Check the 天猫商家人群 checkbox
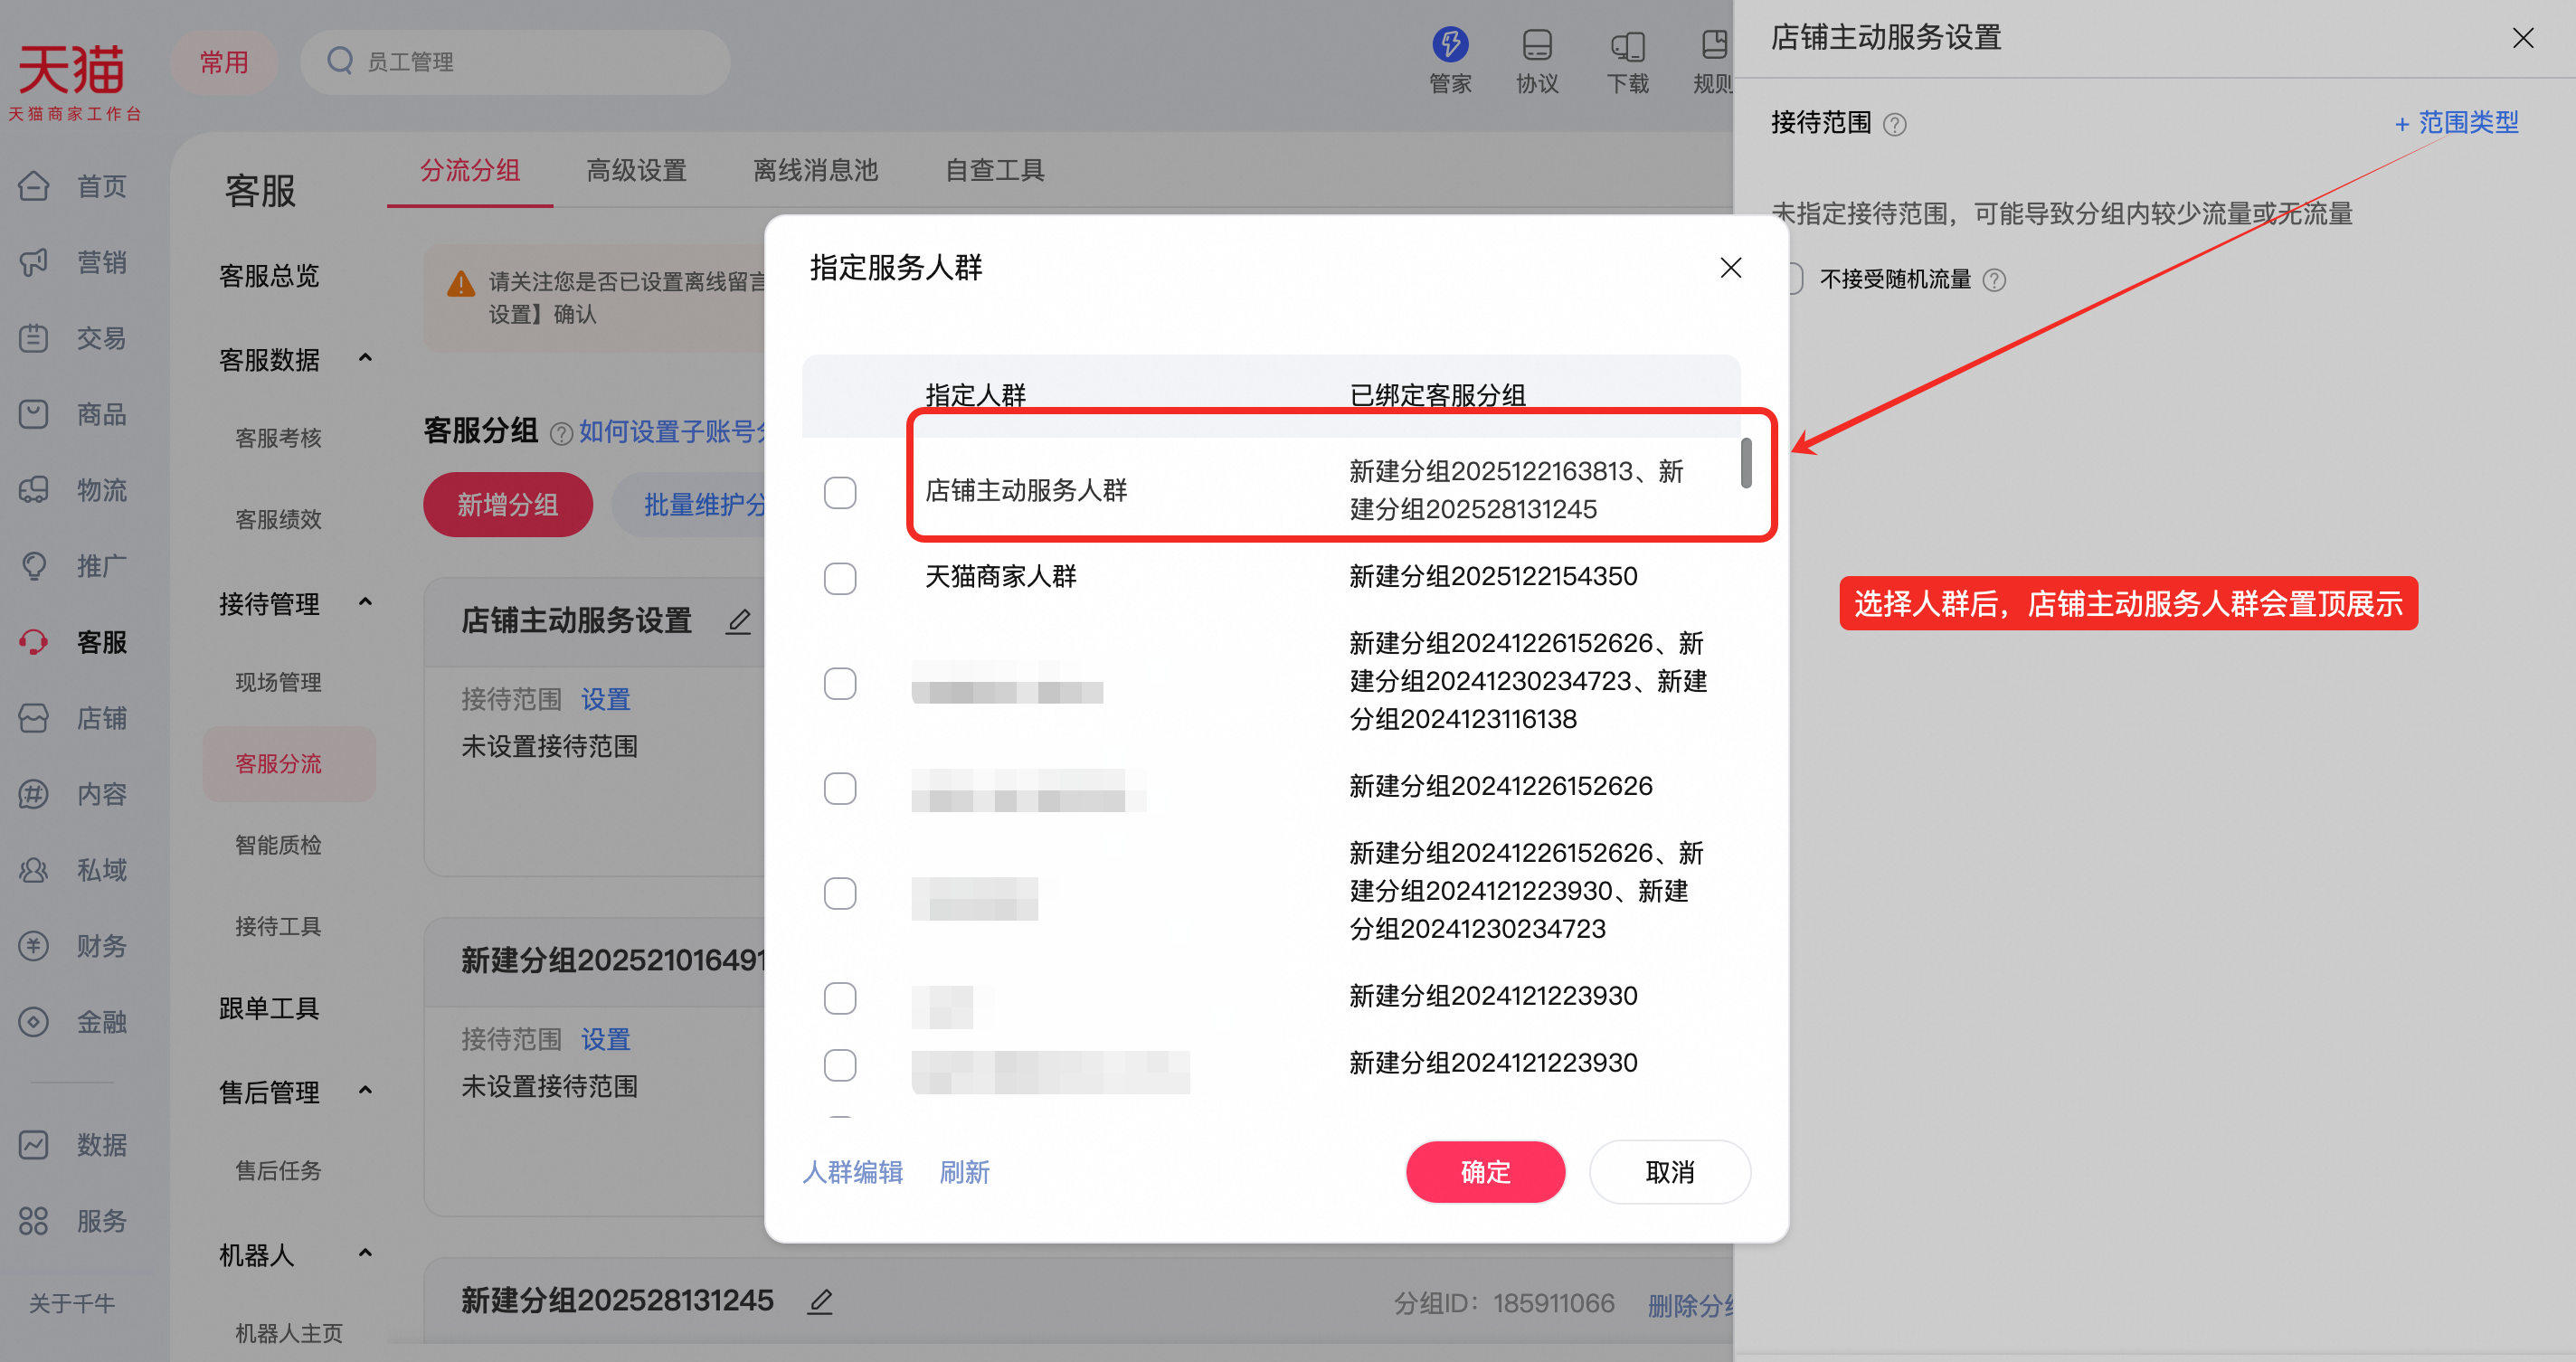The image size is (2576, 1362). [x=840, y=578]
